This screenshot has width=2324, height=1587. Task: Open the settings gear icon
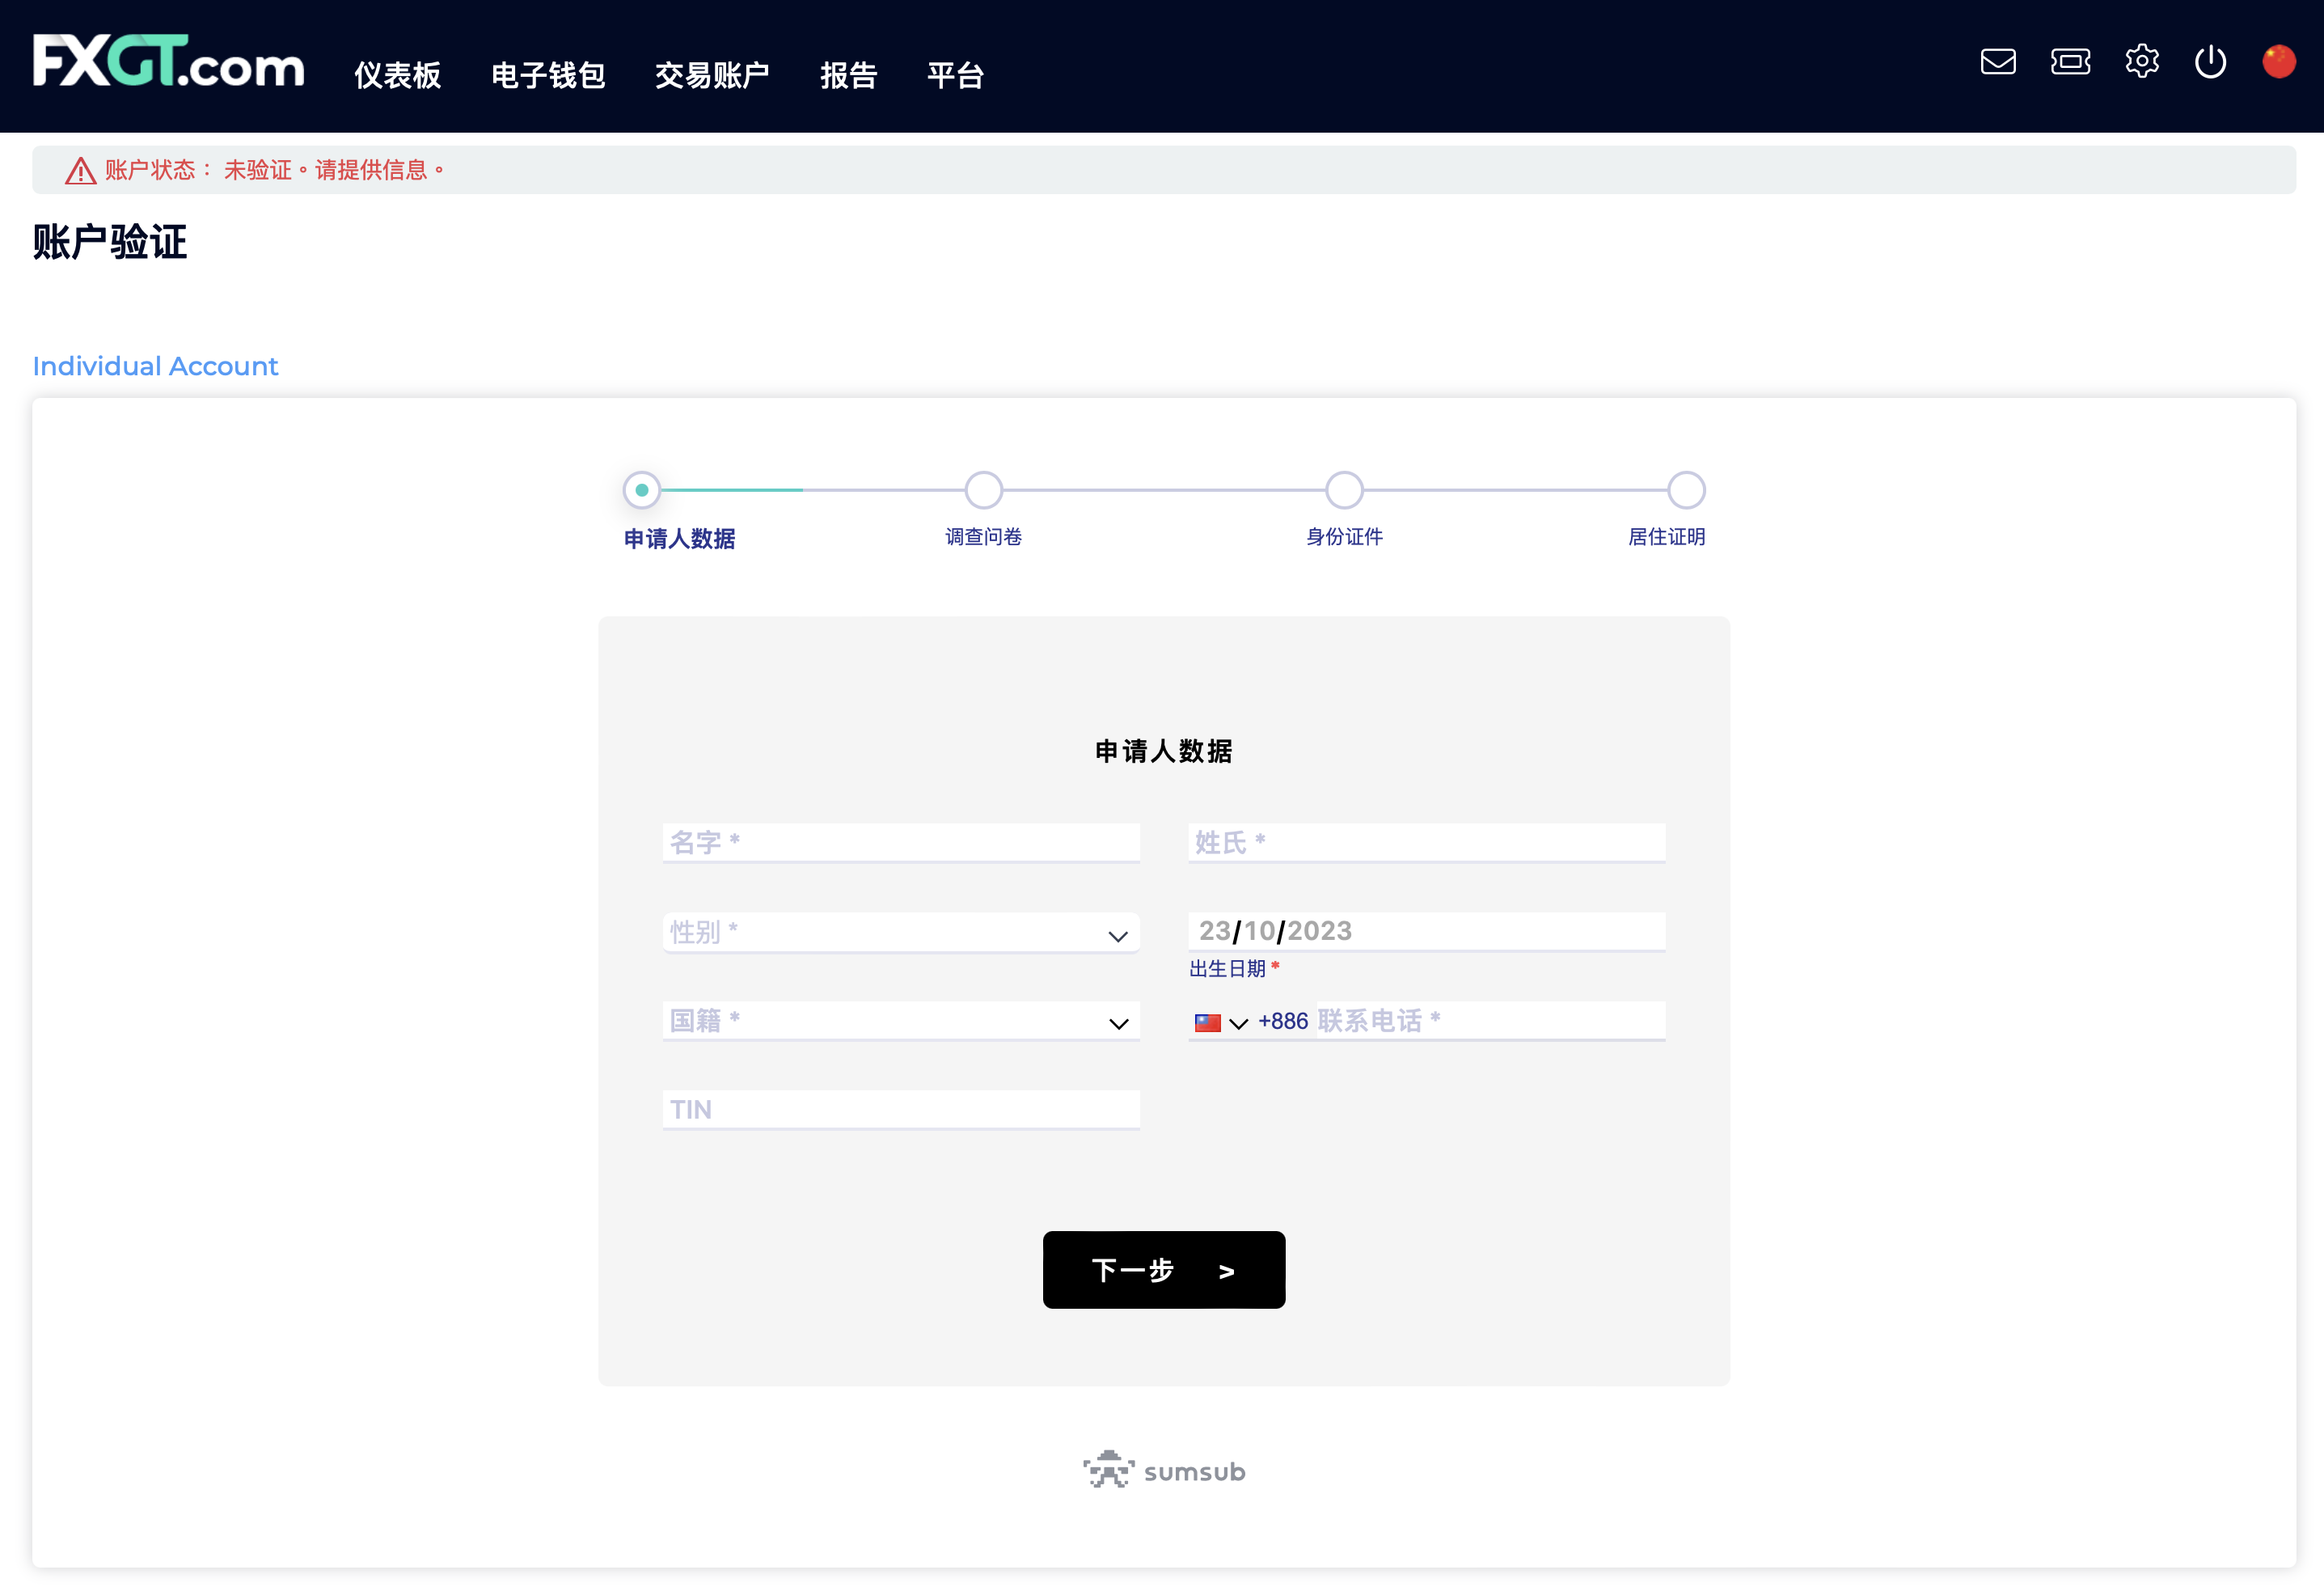click(x=2142, y=62)
